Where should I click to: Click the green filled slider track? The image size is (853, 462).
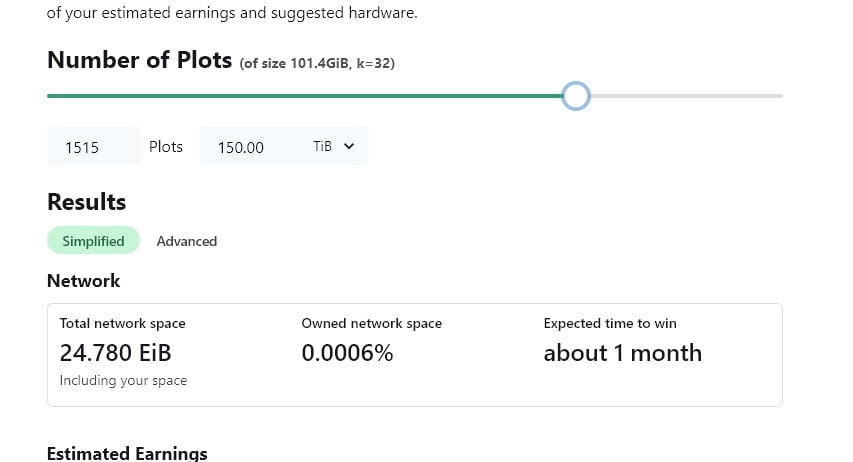click(305, 96)
